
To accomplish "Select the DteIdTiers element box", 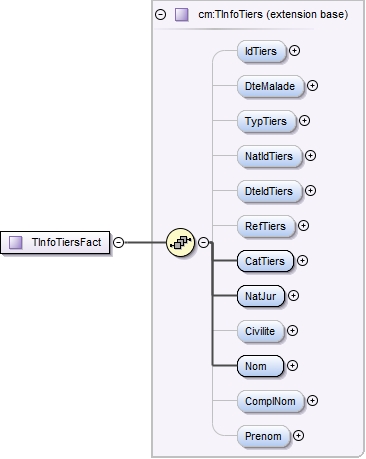I will tap(269, 191).
